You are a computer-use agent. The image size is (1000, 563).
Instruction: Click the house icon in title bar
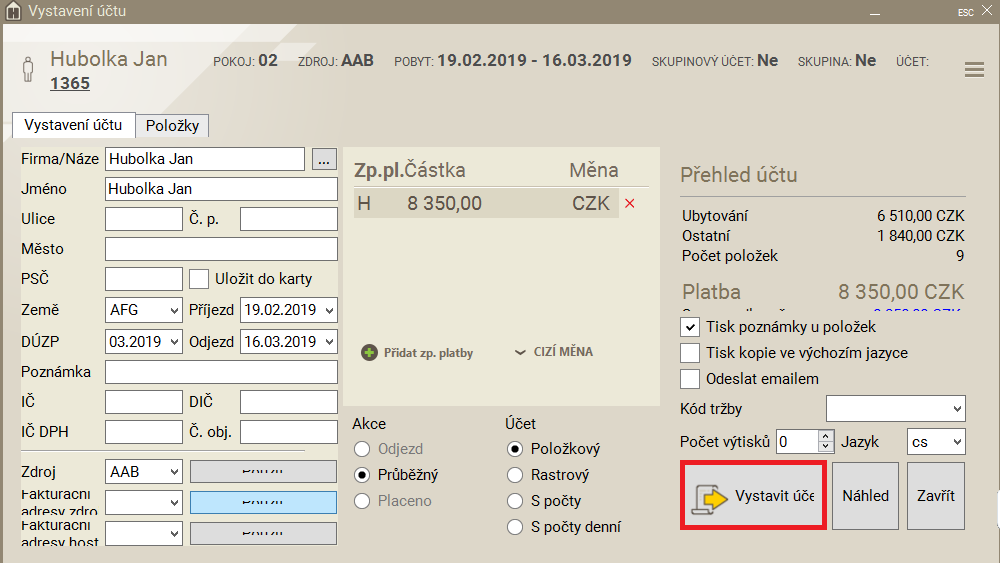(x=14, y=12)
